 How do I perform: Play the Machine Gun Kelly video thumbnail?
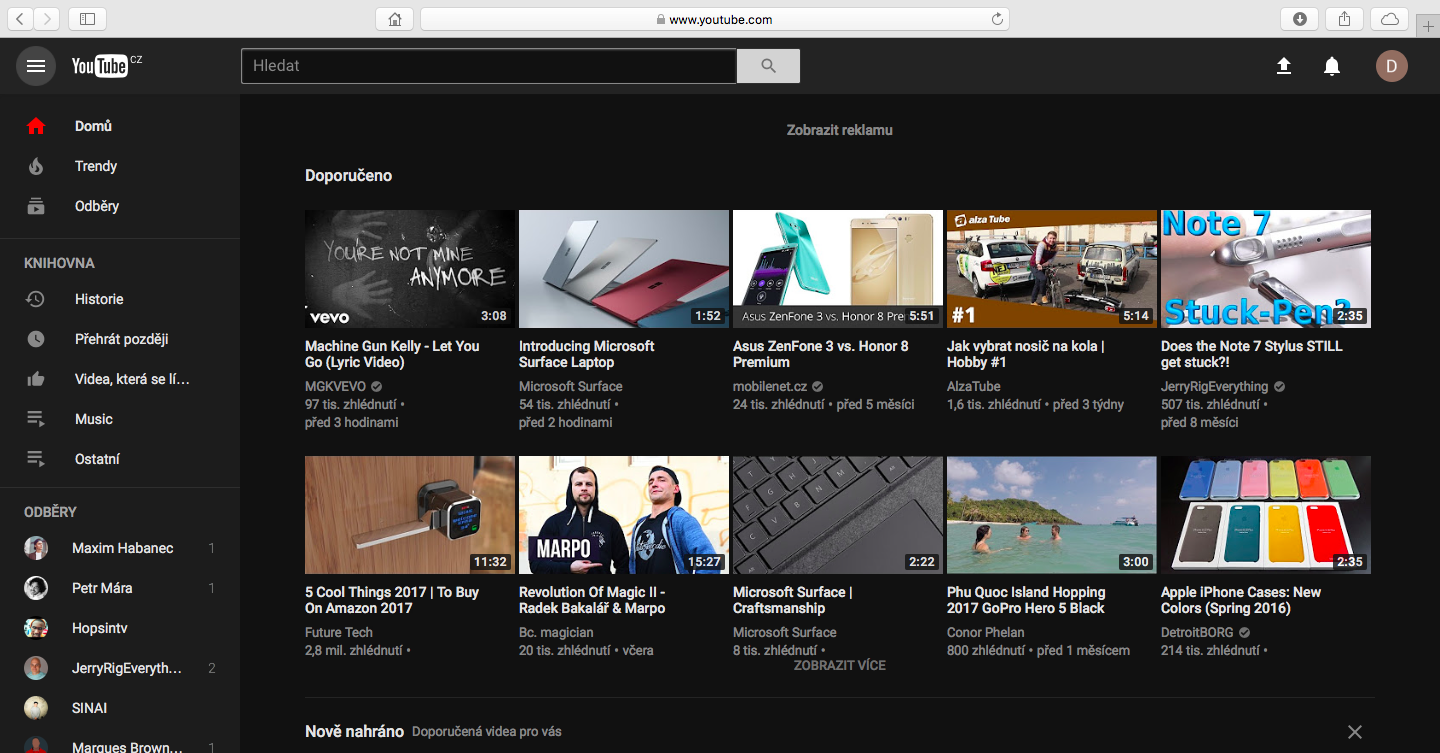pyautogui.click(x=409, y=269)
